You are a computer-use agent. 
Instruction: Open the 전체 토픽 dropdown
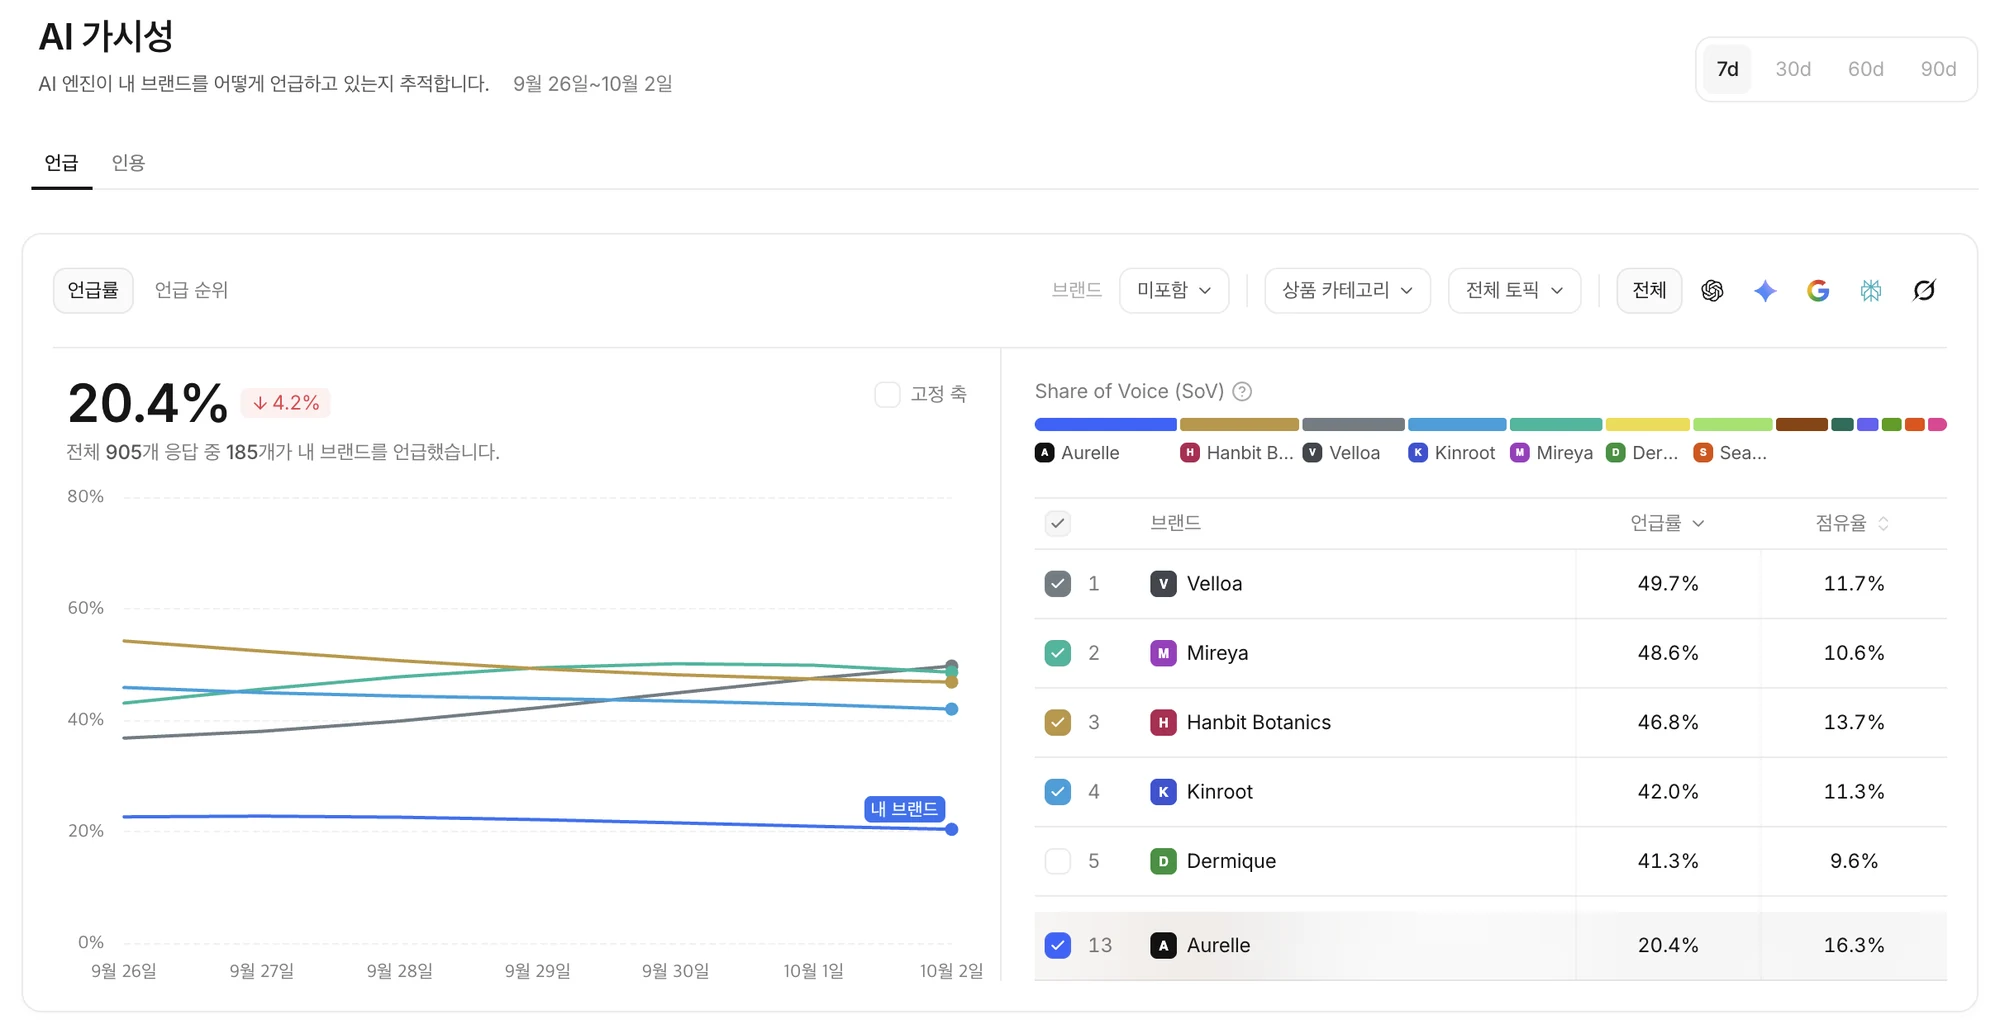point(1514,291)
